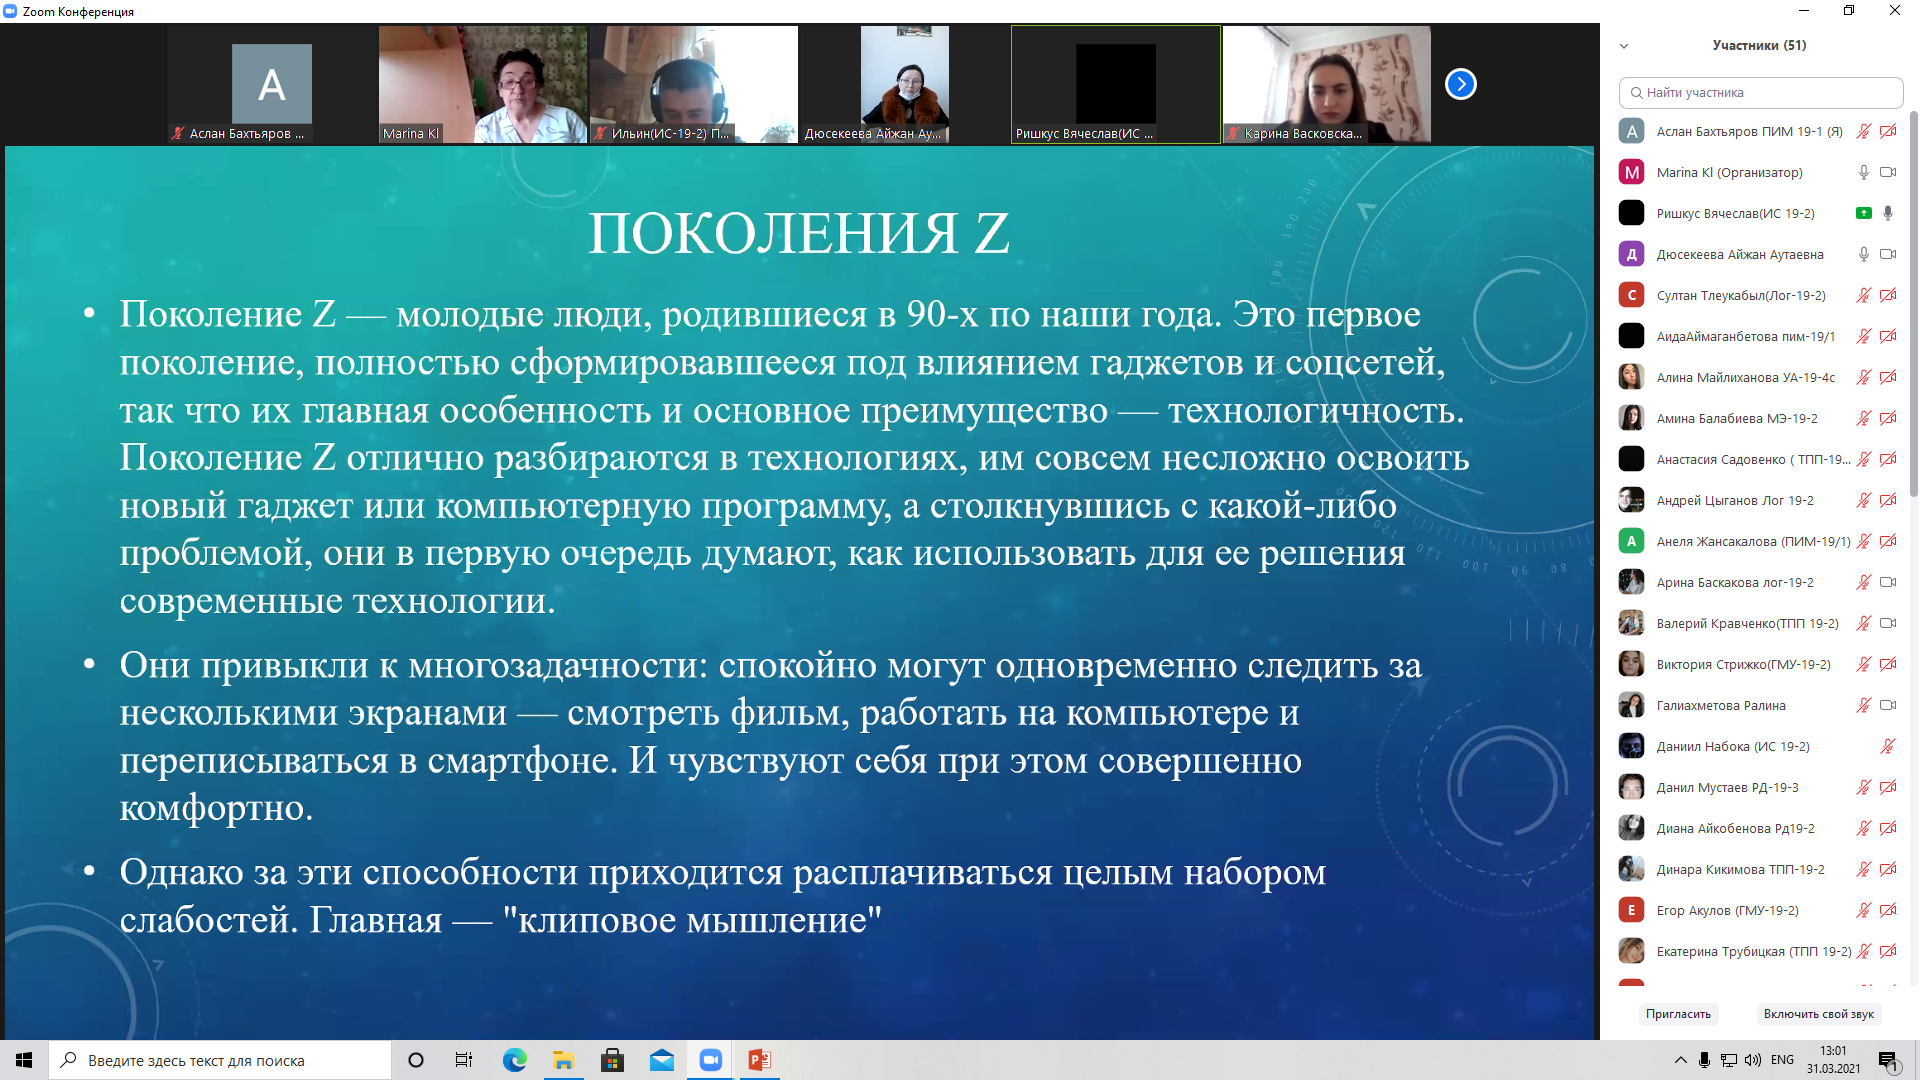Screen dimensions: 1920x1080
Task: Click Арина Баскакова's camera icon
Action: click(x=1888, y=582)
